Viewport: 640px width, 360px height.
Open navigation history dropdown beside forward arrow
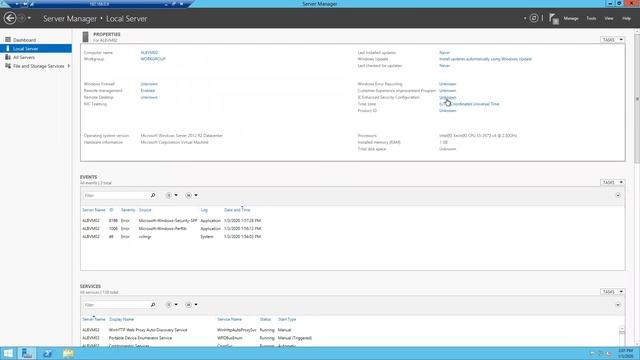(29, 18)
